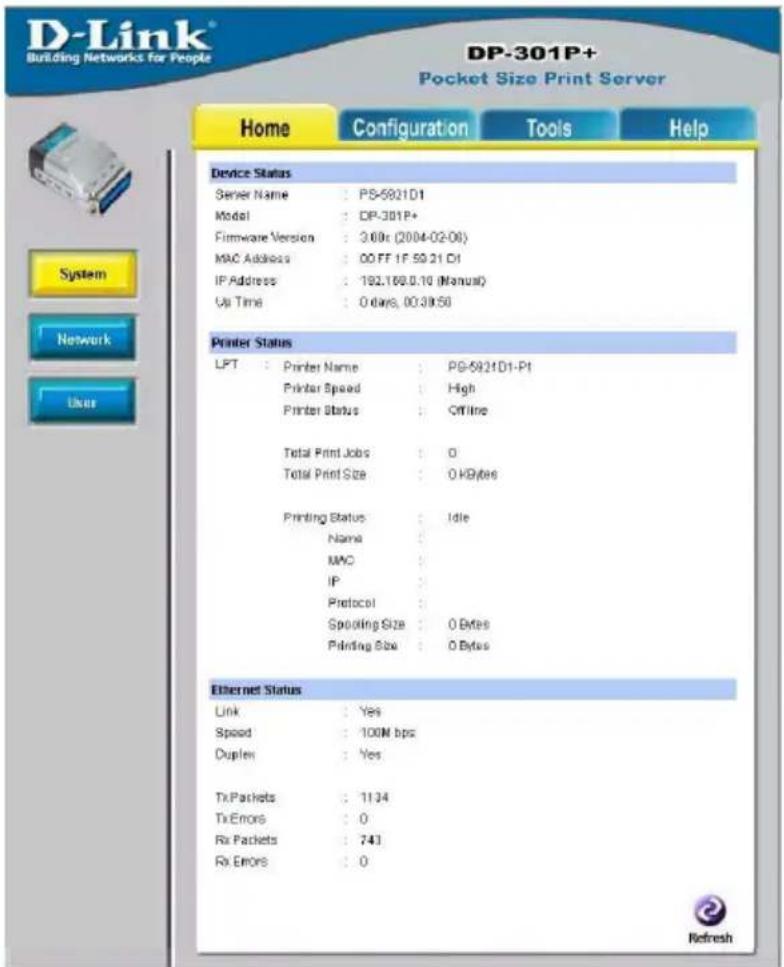Click the Protocol label under Printing Status

352,603
